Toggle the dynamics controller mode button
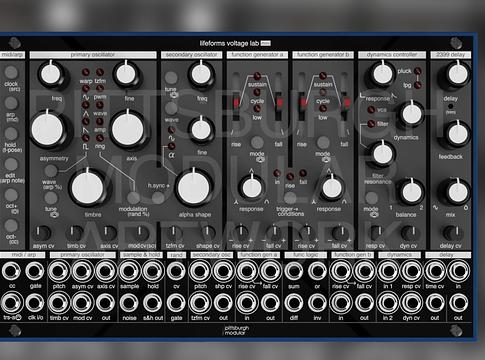The width and height of the screenshot is (485, 360). coord(372,198)
